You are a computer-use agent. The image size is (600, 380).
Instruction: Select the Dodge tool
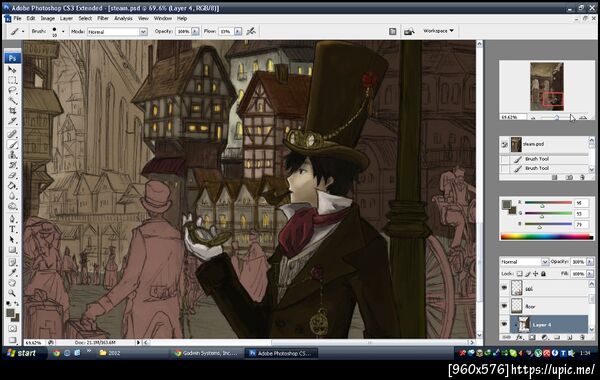point(12,207)
